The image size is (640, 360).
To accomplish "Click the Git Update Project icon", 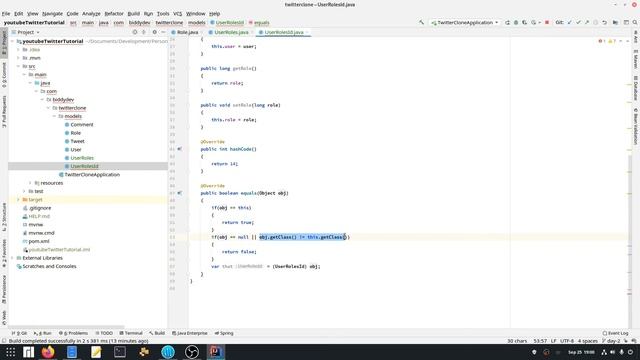I will [x=570, y=22].
